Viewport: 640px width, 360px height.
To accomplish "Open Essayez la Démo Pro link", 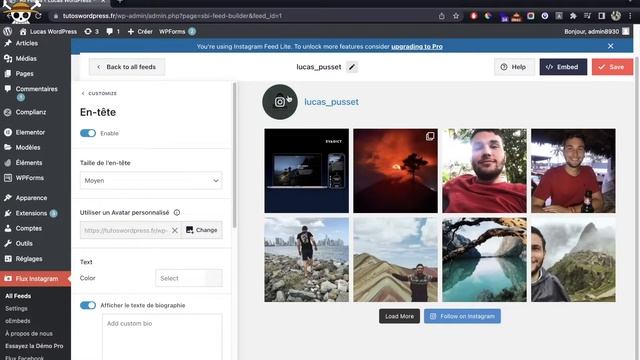I will (x=34, y=346).
